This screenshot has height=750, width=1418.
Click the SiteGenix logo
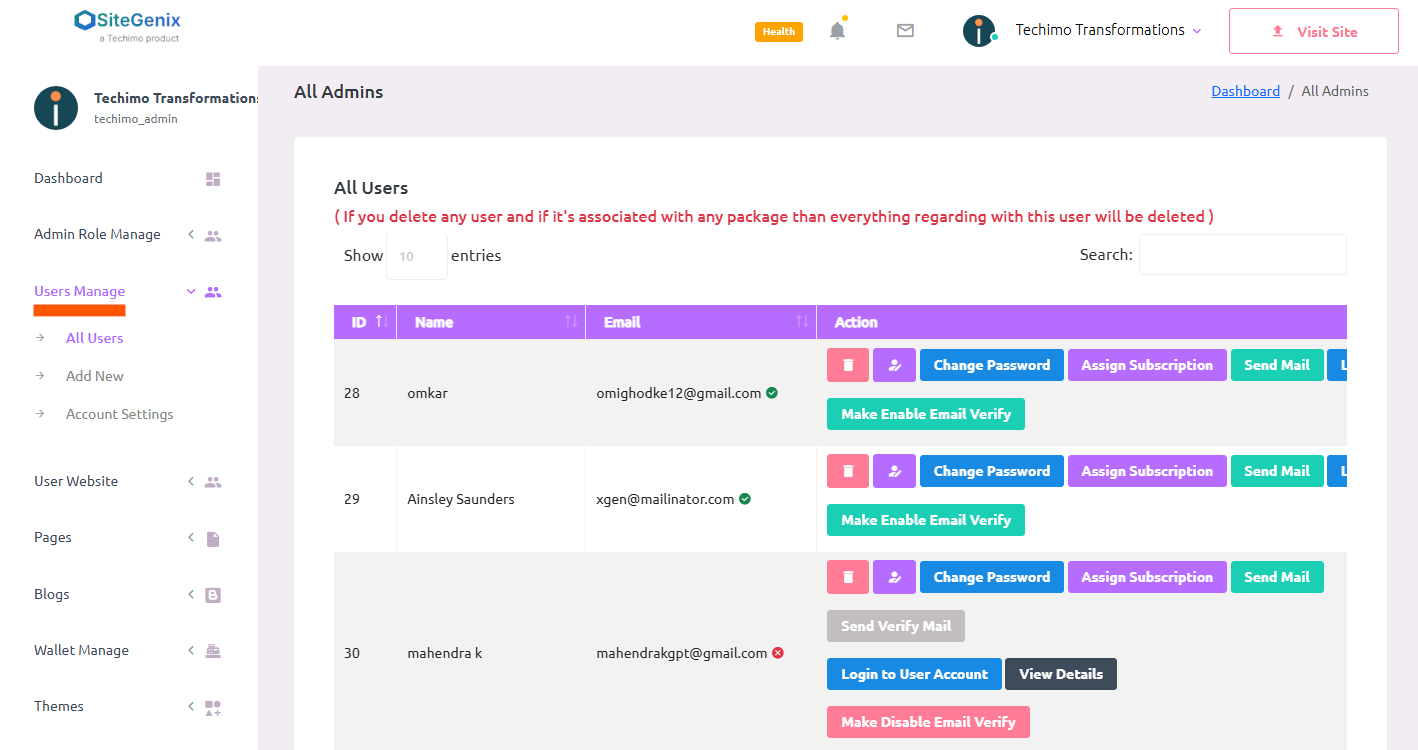click(128, 25)
